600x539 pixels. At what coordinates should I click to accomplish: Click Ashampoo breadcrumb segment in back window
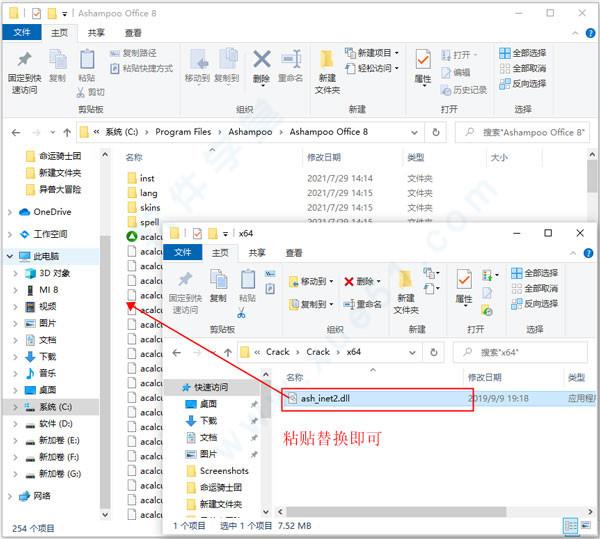tap(250, 132)
